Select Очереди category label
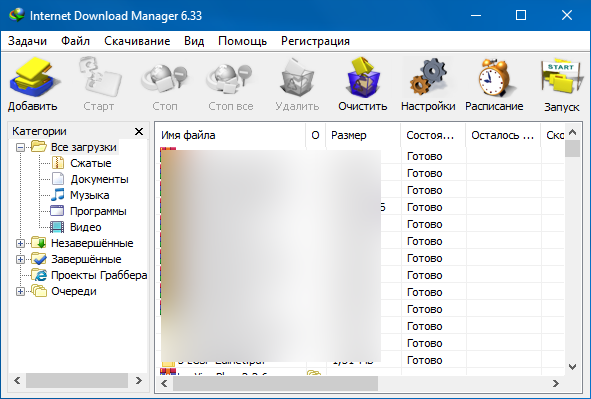 pyautogui.click(x=74, y=292)
